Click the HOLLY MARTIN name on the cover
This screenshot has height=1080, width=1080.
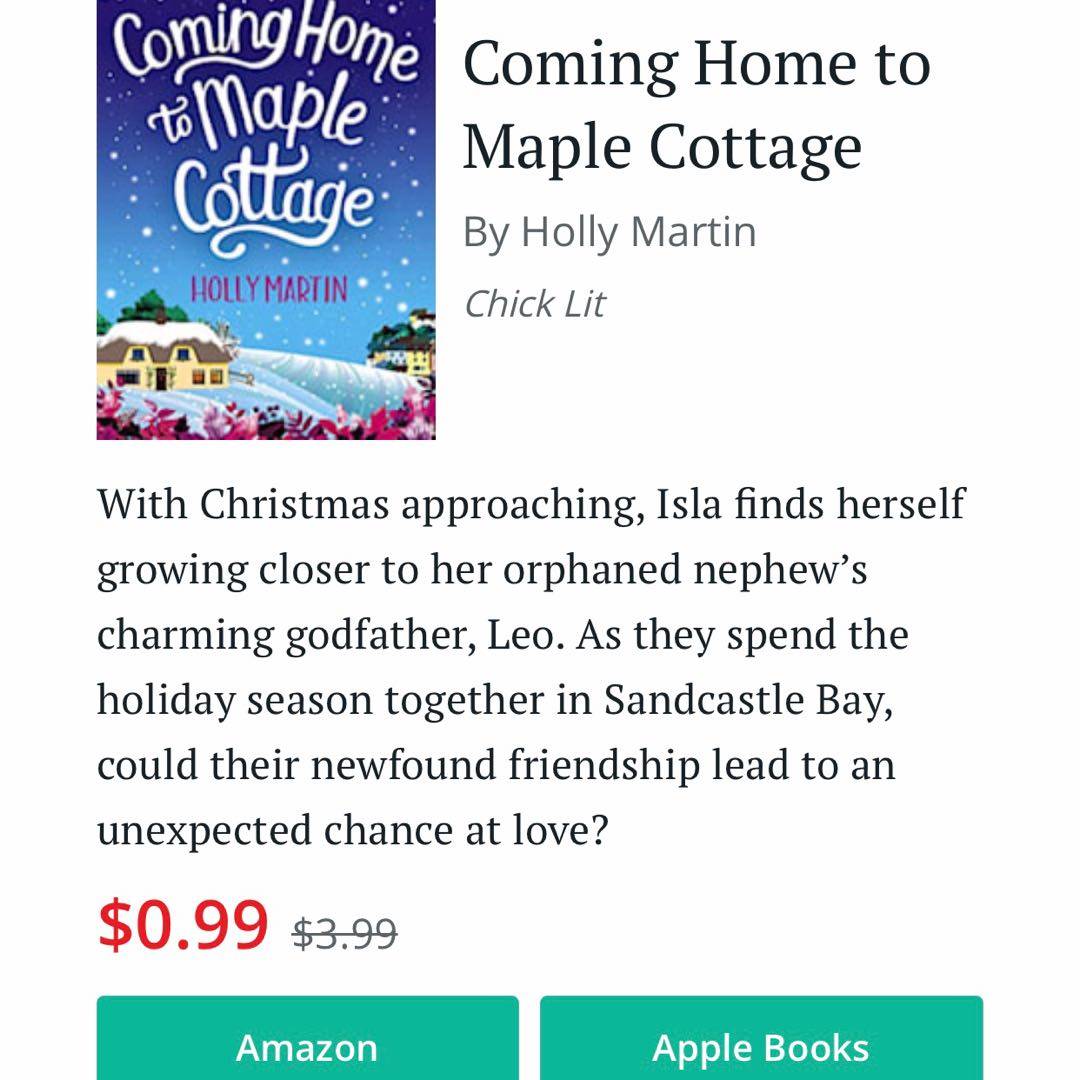click(269, 289)
